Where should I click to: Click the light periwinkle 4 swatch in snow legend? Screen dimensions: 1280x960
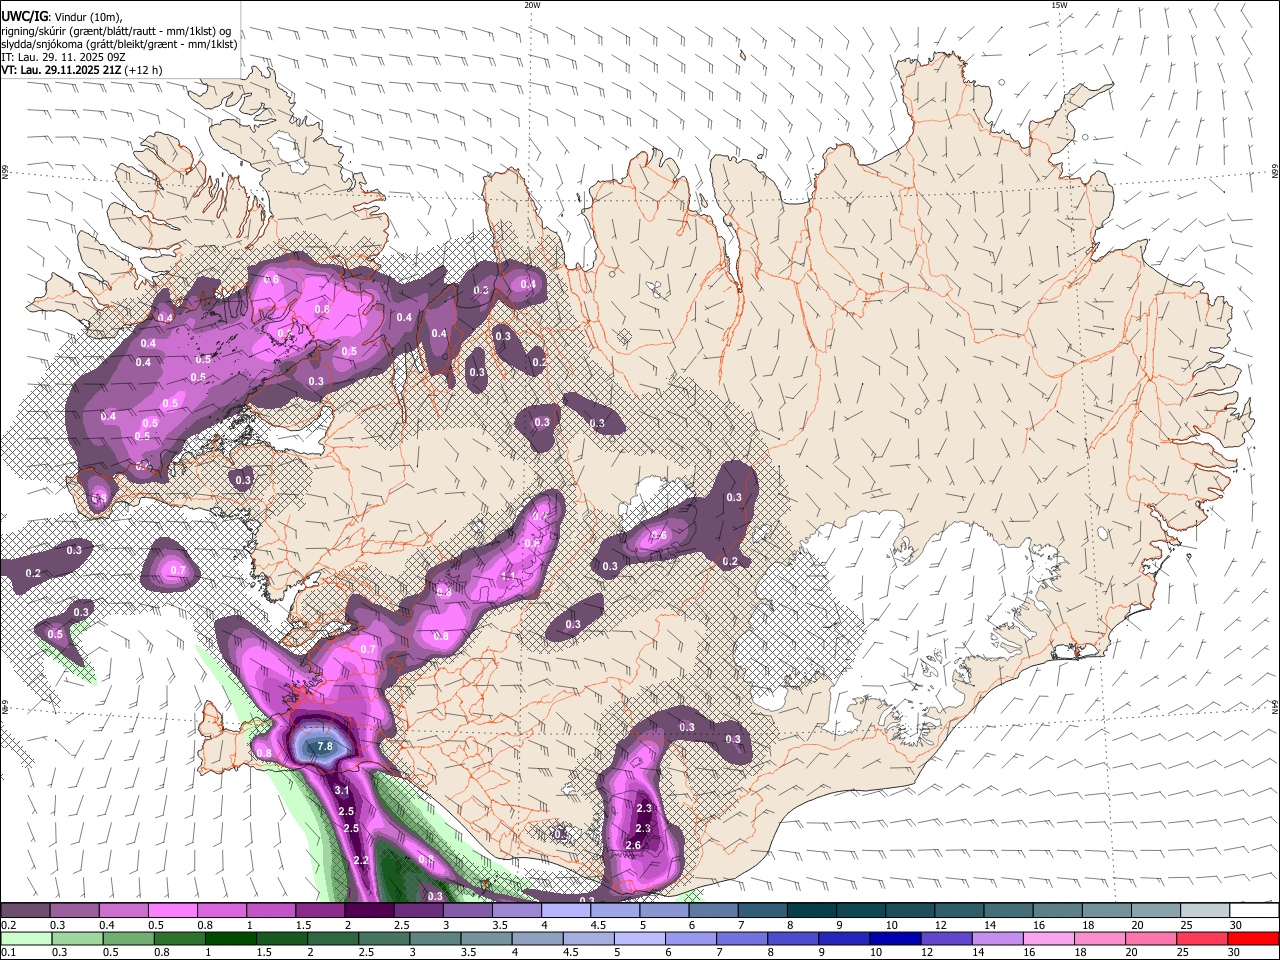pos(566,911)
